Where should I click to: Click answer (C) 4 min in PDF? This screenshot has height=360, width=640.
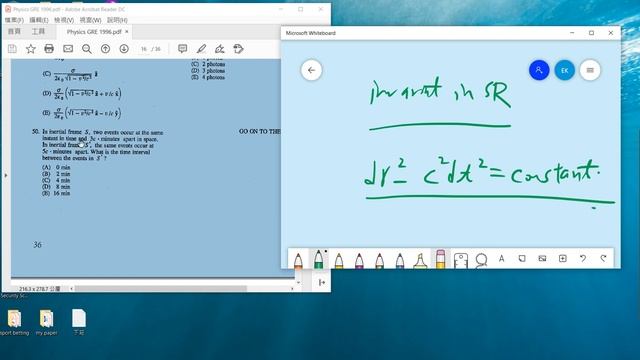tap(56, 180)
